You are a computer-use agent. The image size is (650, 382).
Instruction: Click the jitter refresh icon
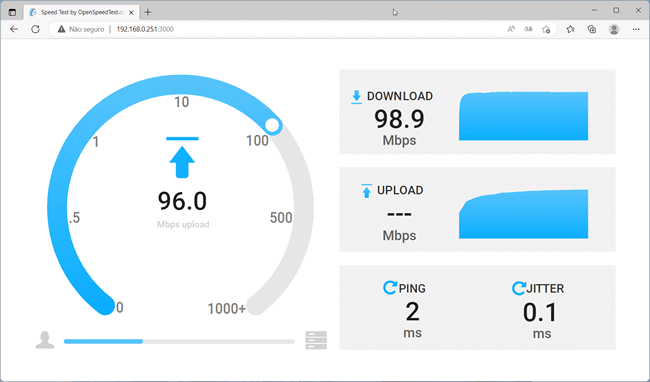coord(519,288)
